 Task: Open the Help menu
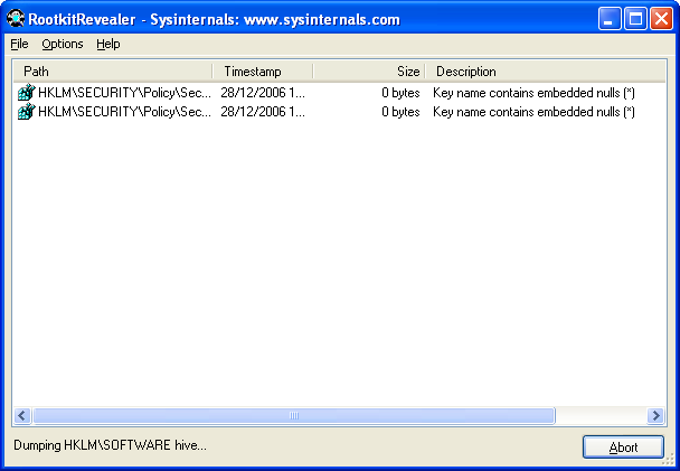coord(108,44)
